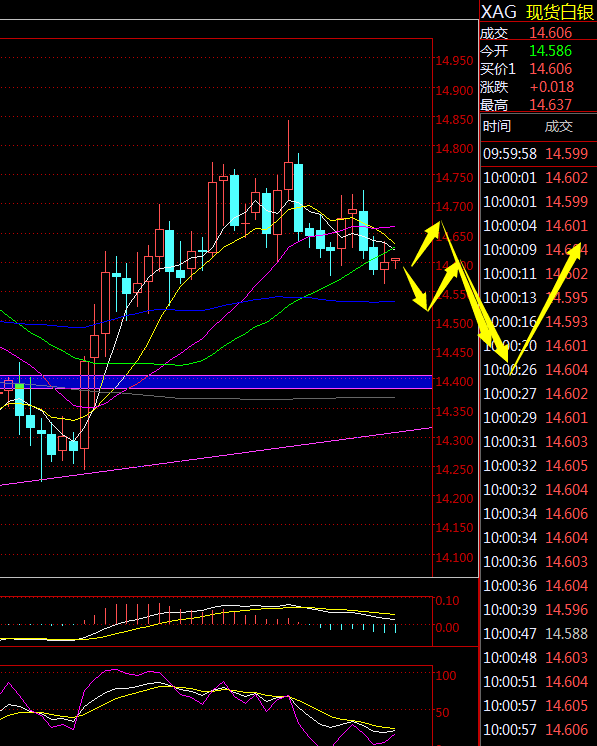Select the 10:00:48 tick at 14.603
597x746 pixels.
(x=538, y=658)
